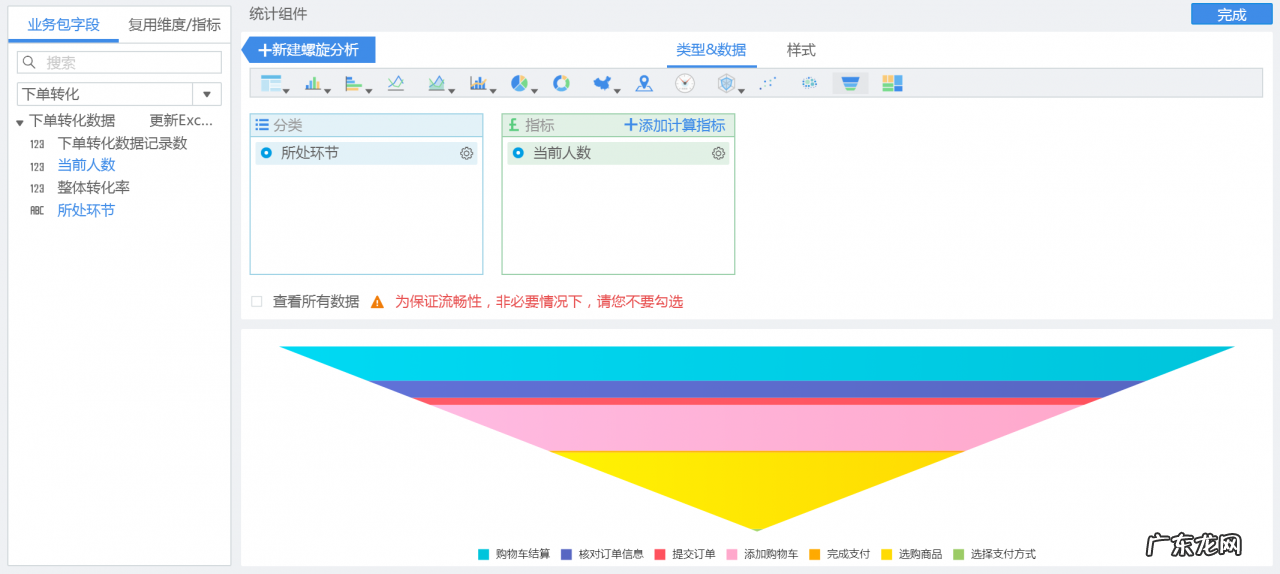1280x574 pixels.
Task: Click the pink funnel segment
Action: click(756, 428)
